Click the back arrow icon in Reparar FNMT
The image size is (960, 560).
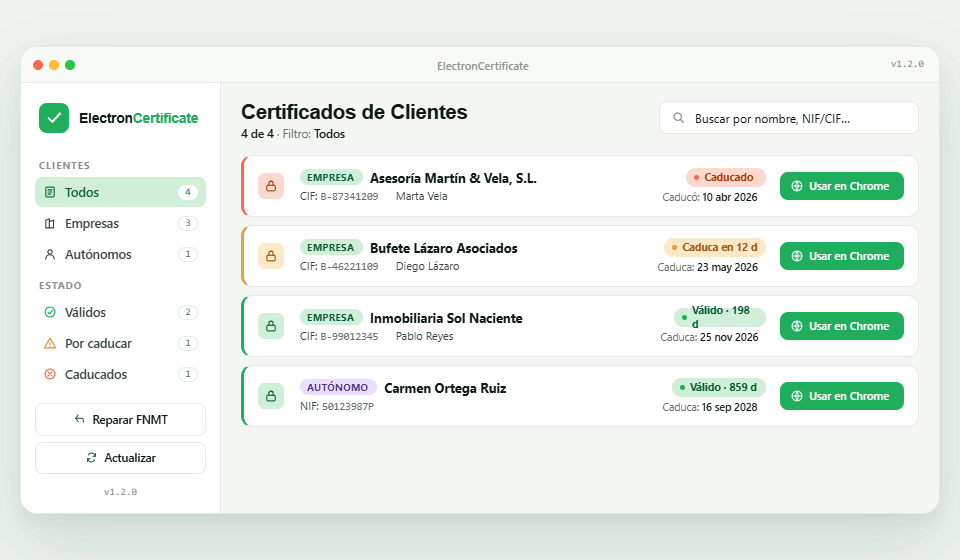coord(79,419)
